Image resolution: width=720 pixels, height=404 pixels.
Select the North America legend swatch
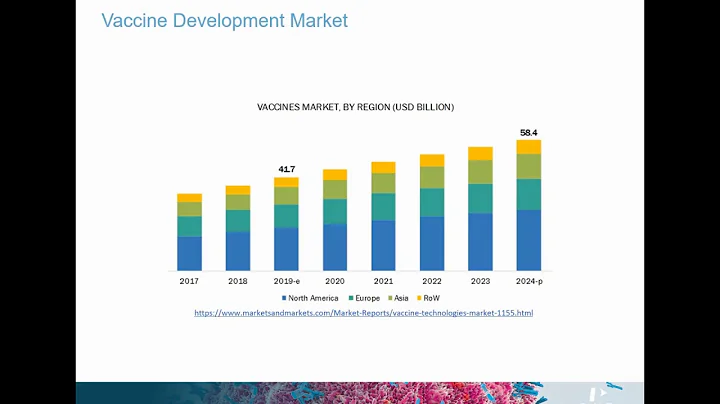pos(284,298)
